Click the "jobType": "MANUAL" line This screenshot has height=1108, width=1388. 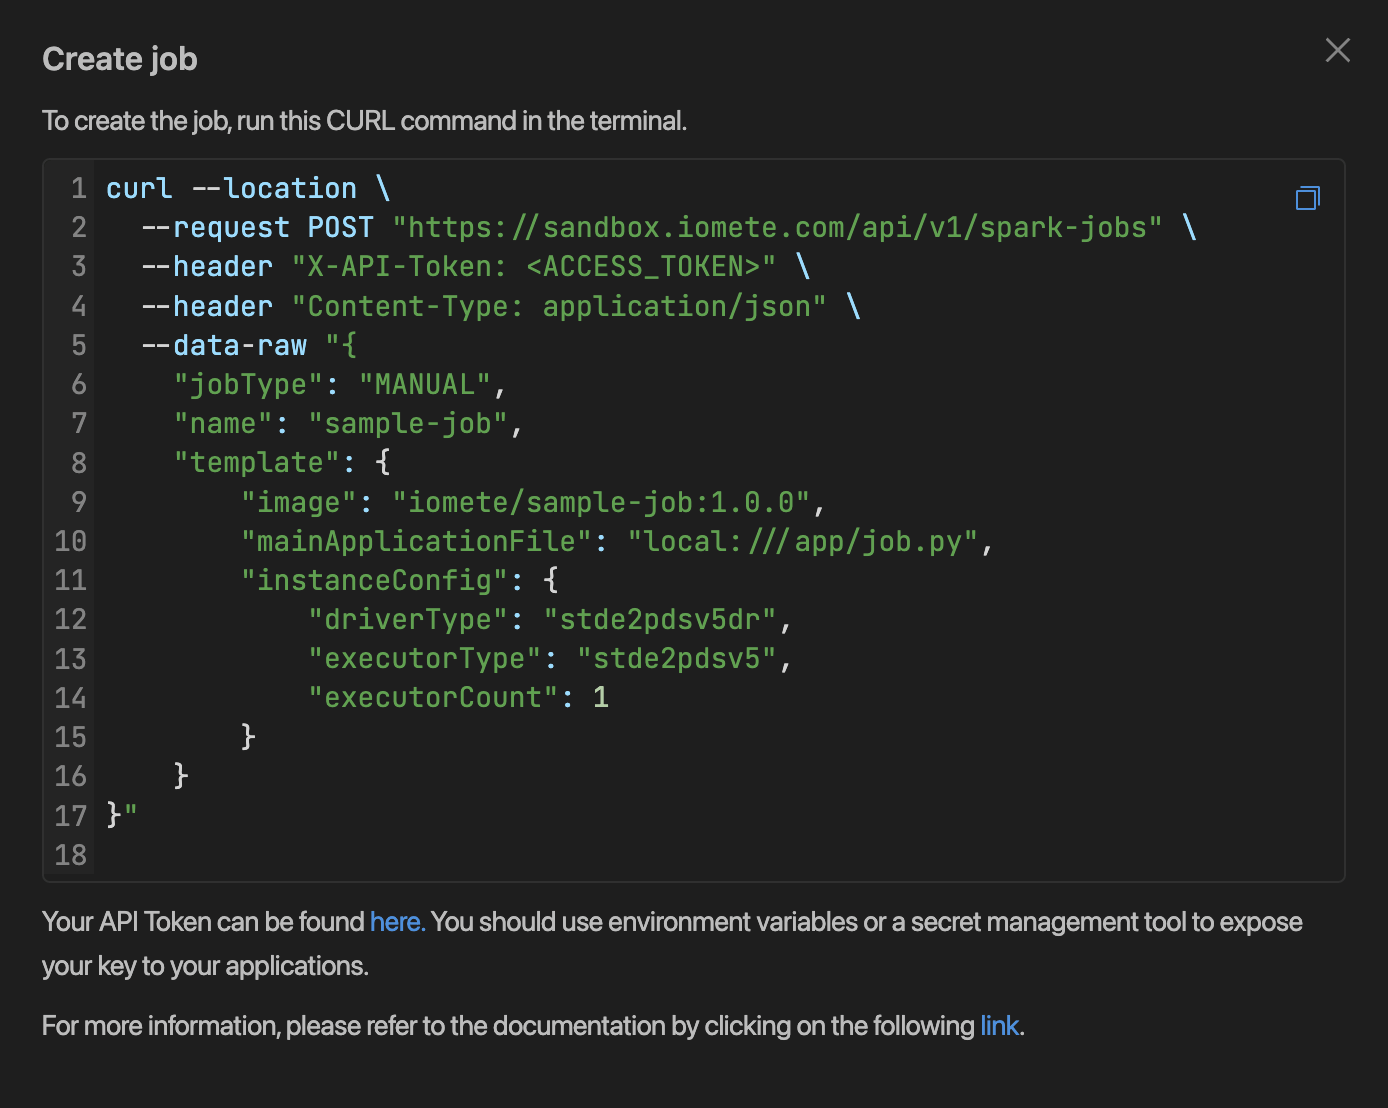[341, 384]
